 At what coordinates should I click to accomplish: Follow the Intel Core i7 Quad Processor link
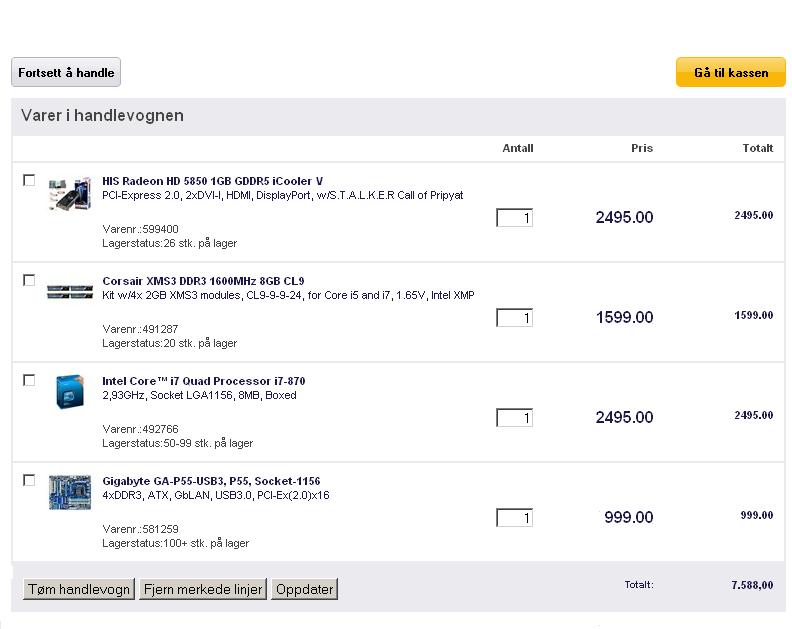[x=204, y=381]
